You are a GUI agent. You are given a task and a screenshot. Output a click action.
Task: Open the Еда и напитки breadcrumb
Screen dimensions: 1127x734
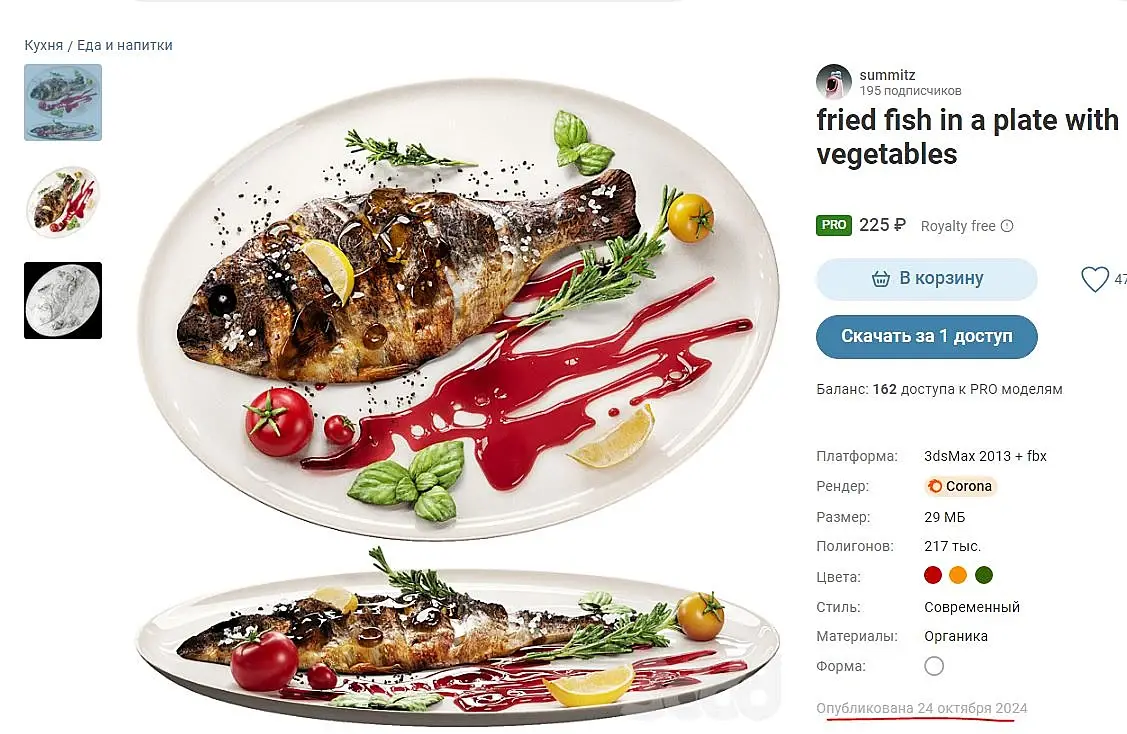tap(124, 45)
